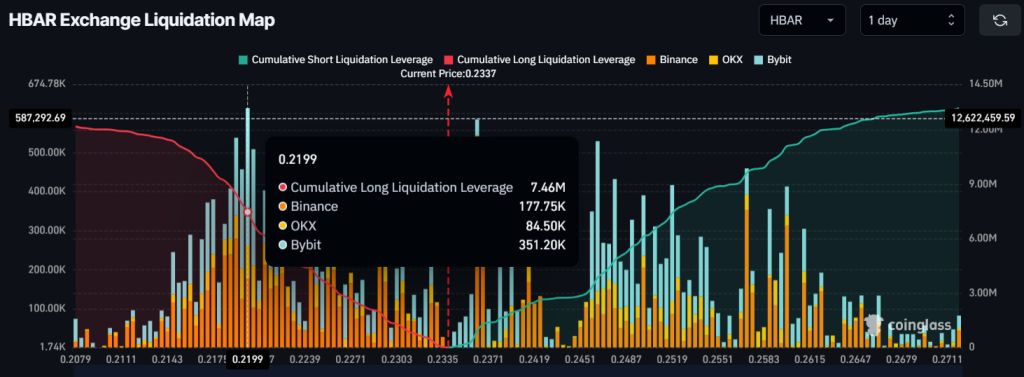Click the highlighted 0.2199 x-axis label
The height and width of the screenshot is (377, 1024).
click(x=247, y=359)
